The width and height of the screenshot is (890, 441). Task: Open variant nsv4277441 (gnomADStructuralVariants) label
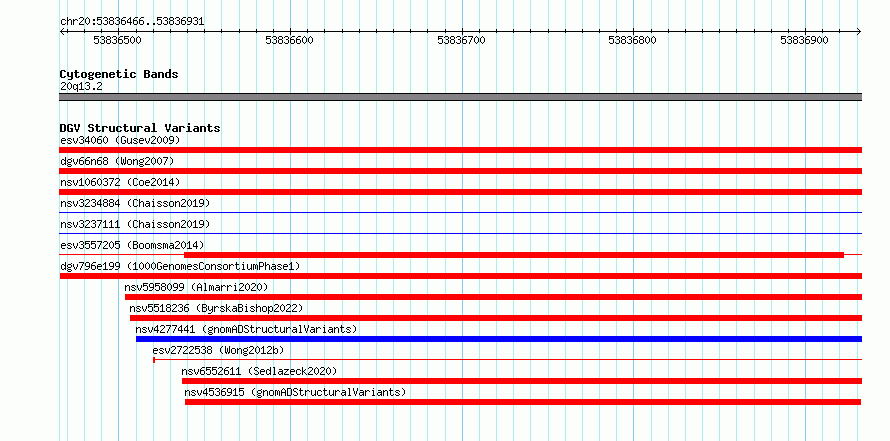(x=246, y=329)
